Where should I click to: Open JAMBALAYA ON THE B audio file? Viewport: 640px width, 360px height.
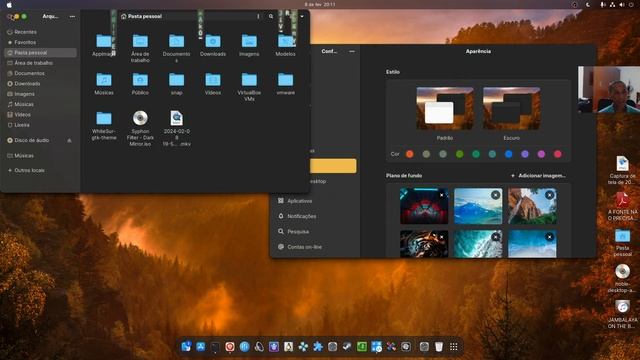(622, 307)
